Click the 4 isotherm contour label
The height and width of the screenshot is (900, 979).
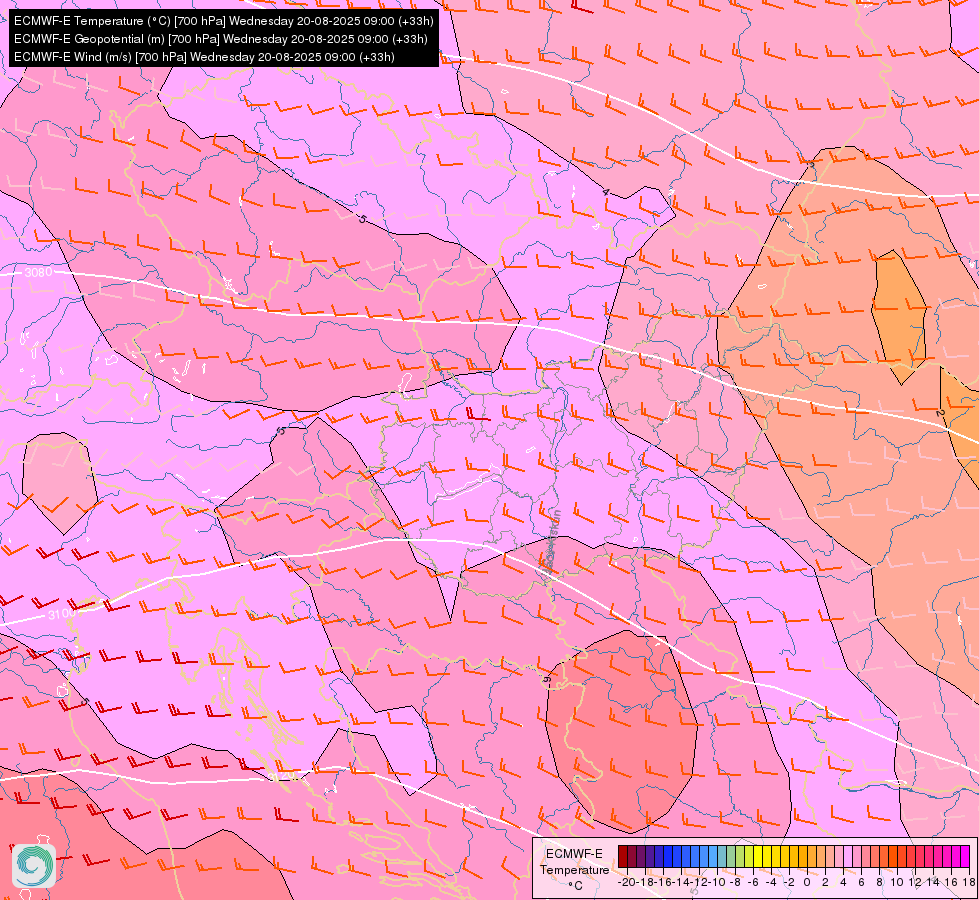click(x=605, y=192)
